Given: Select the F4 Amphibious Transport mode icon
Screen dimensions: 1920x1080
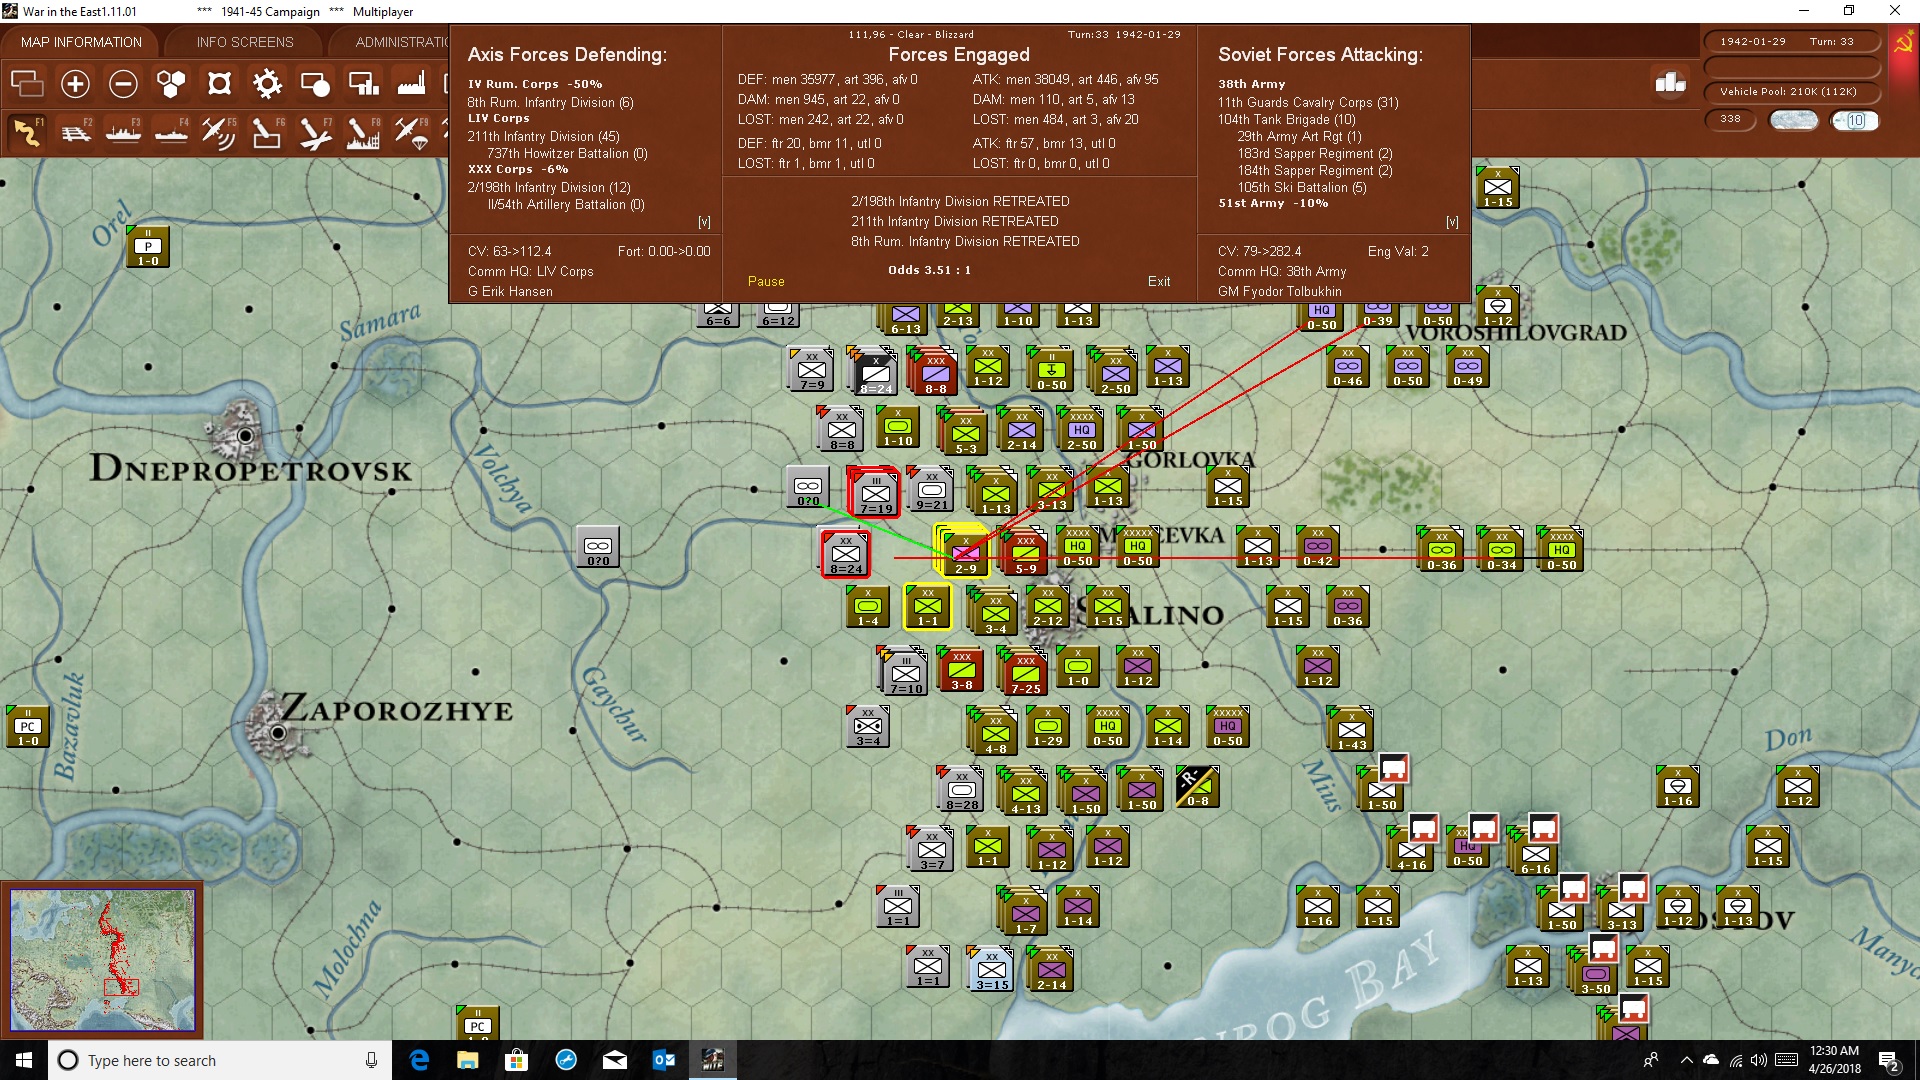Looking at the screenshot, I should coord(171,133).
